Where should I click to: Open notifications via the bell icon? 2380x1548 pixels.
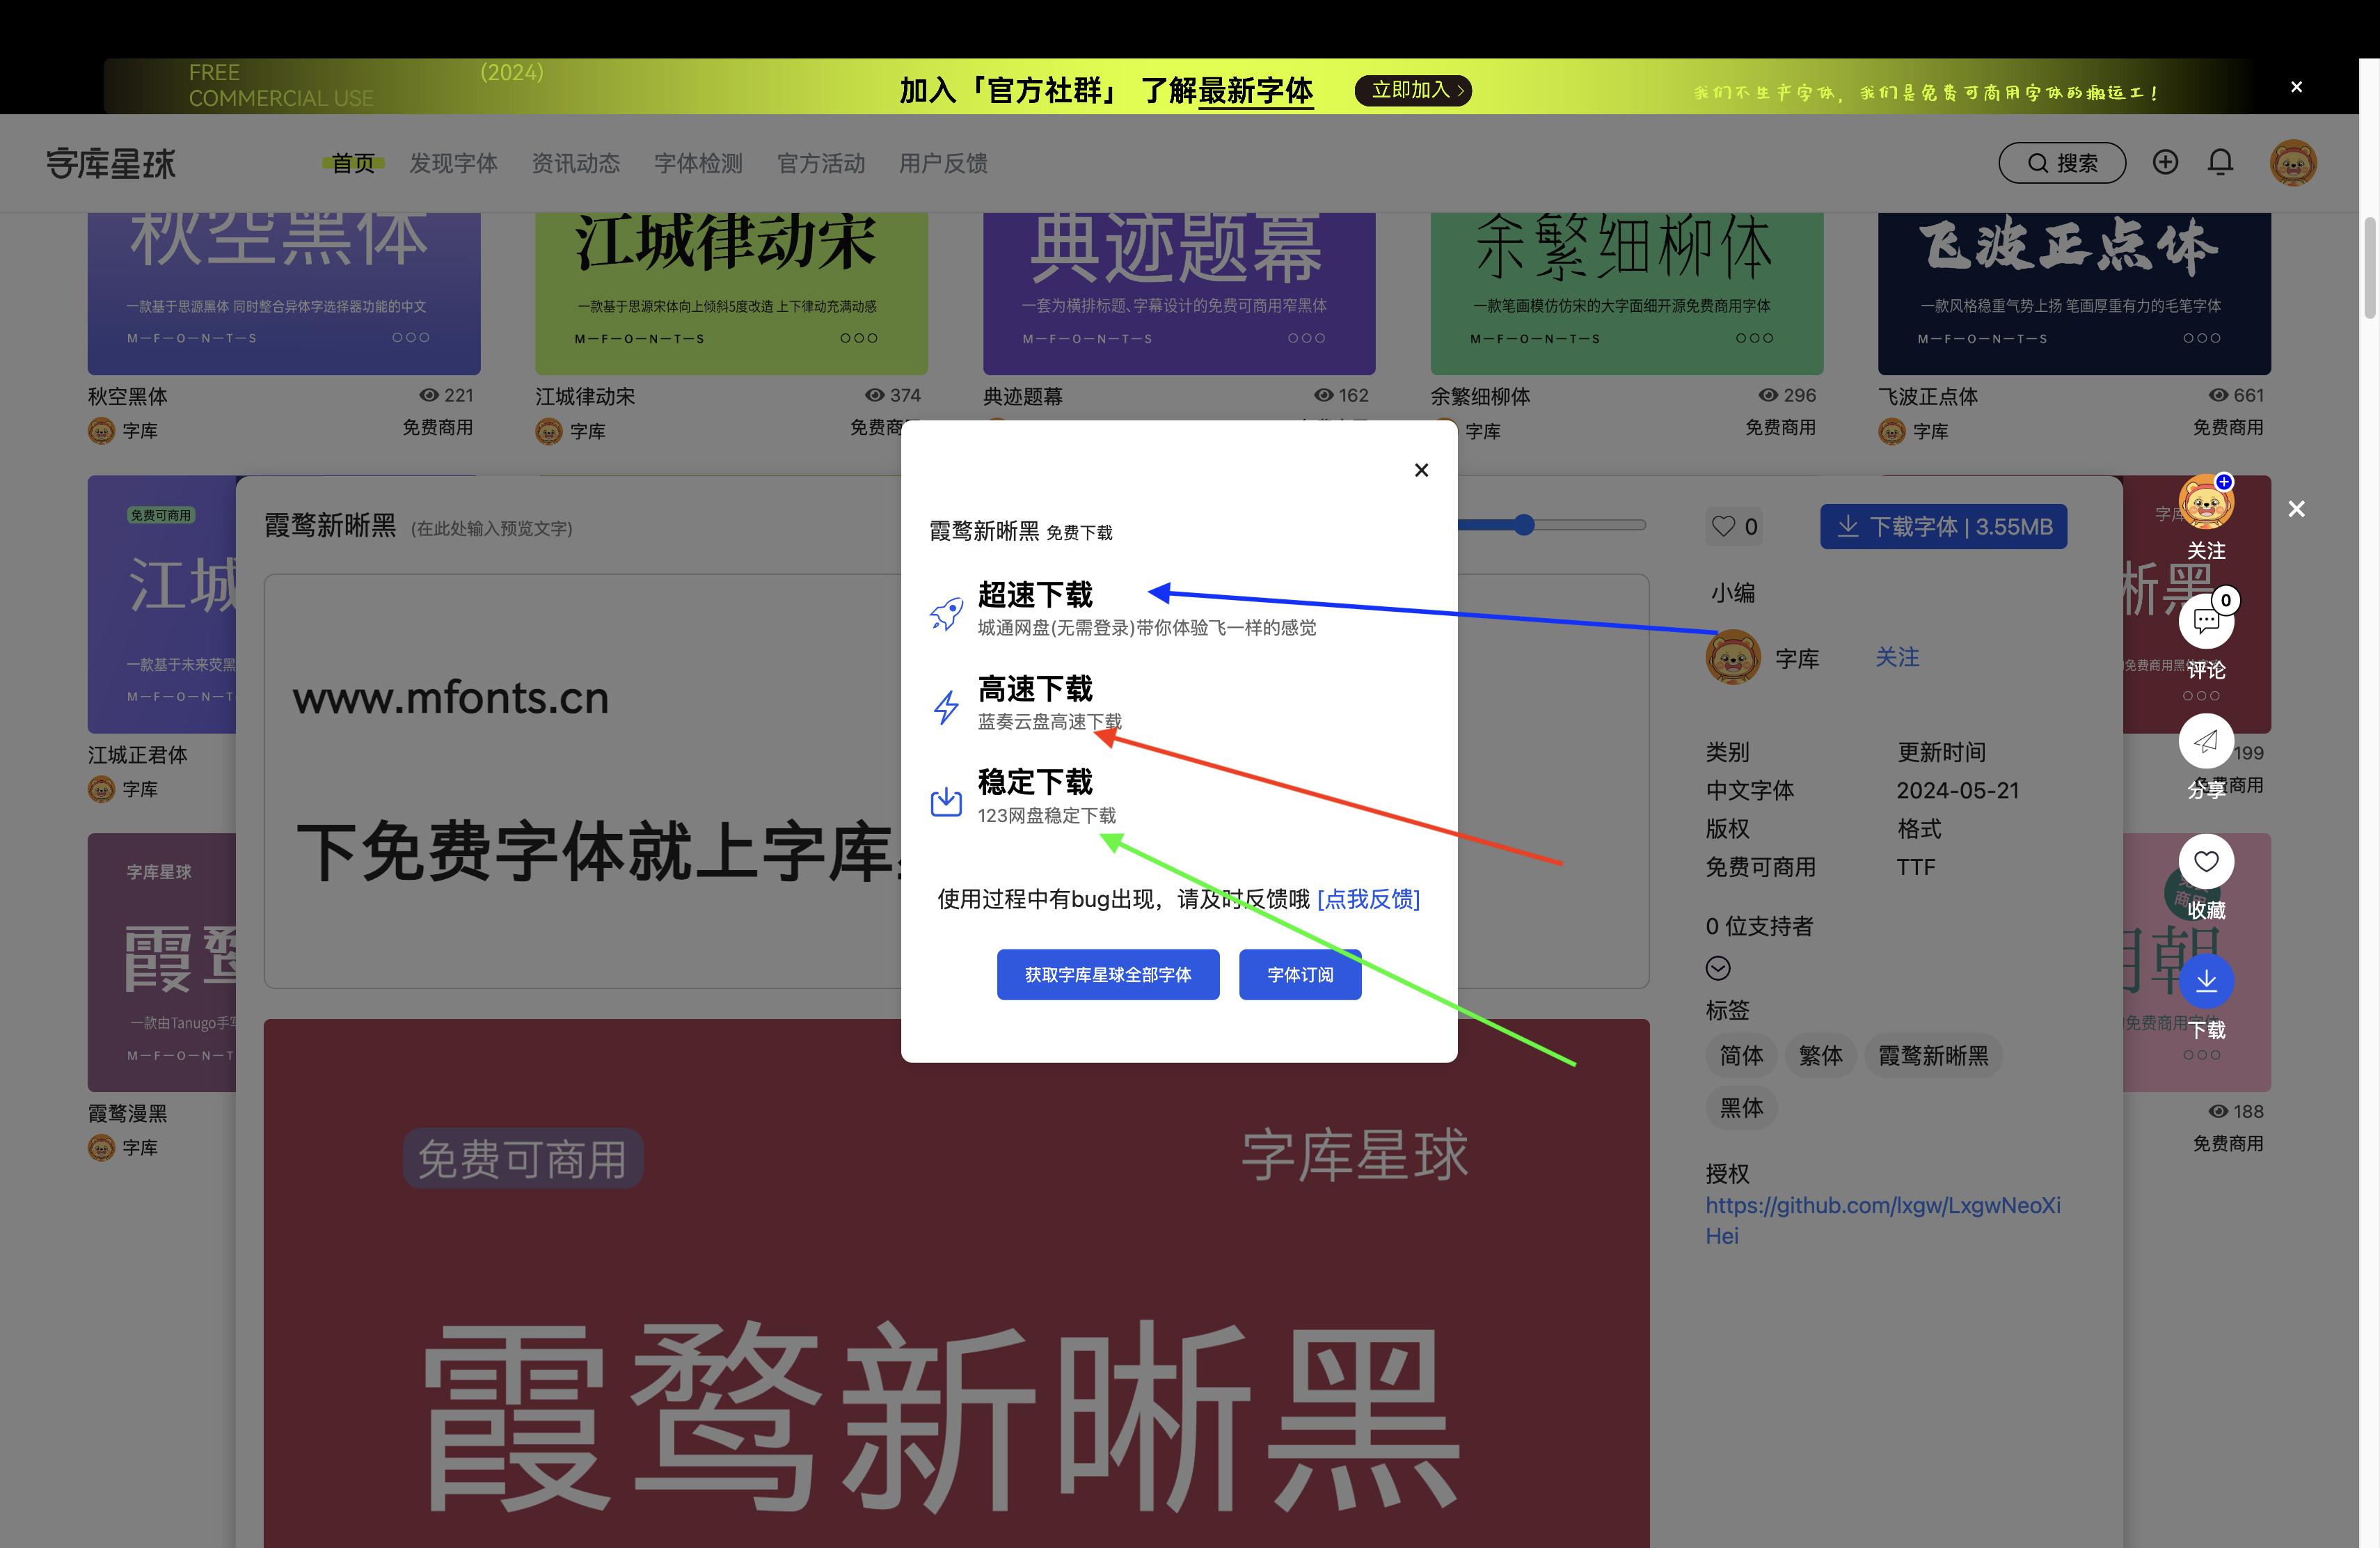(2220, 162)
